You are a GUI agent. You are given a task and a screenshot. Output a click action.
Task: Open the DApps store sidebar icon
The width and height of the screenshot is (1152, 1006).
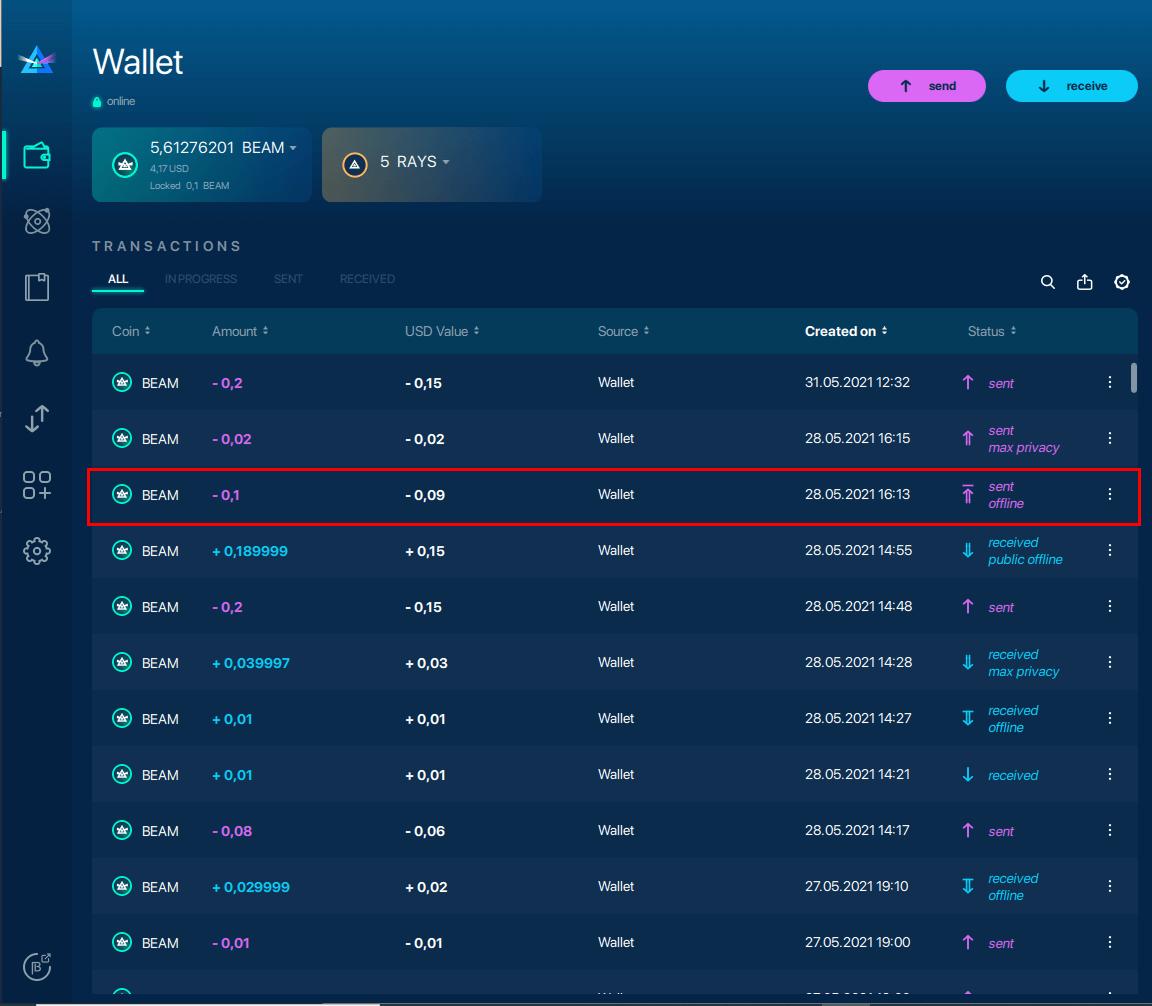coord(37,485)
